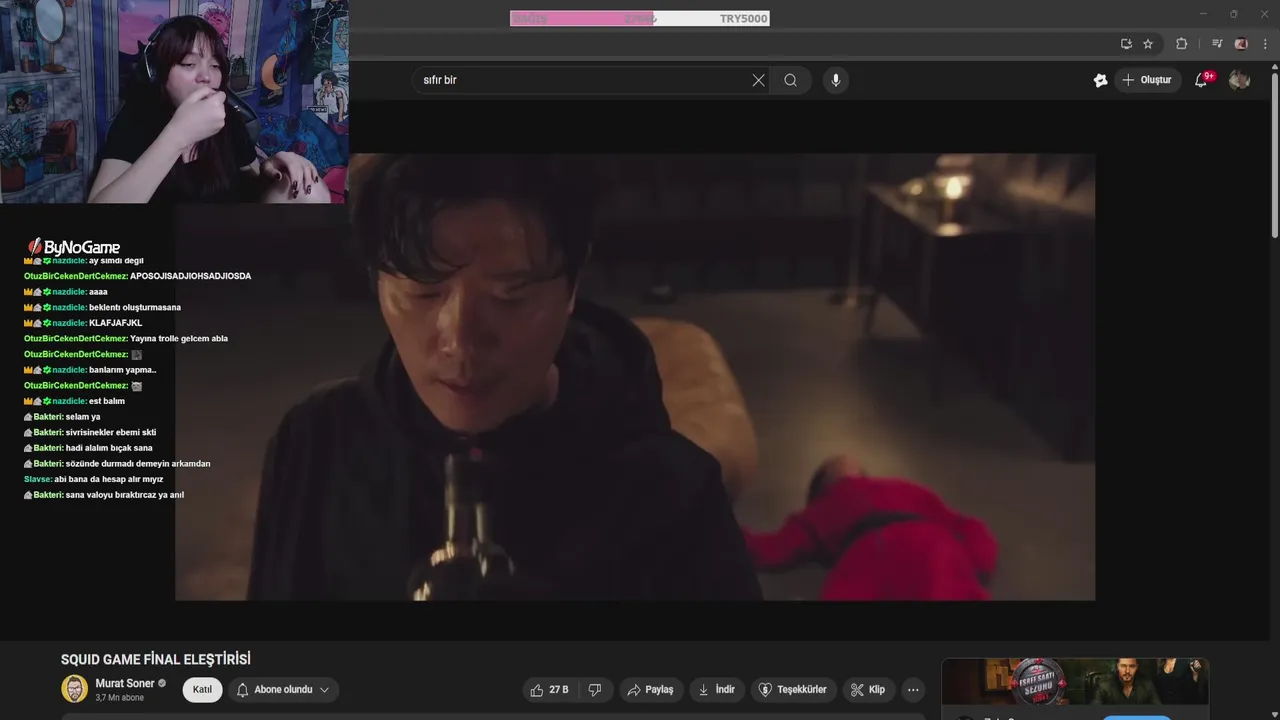Open the browser three-dot menu
This screenshot has width=1280, height=720.
pyautogui.click(x=1266, y=44)
